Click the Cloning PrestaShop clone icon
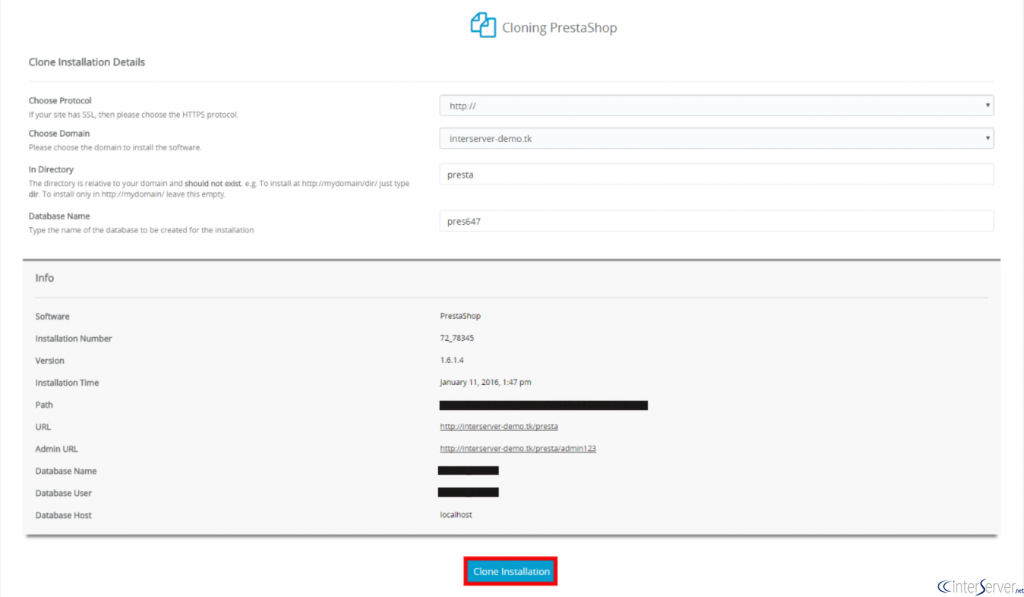Screen dimensions: 1024x597 coord(483,25)
